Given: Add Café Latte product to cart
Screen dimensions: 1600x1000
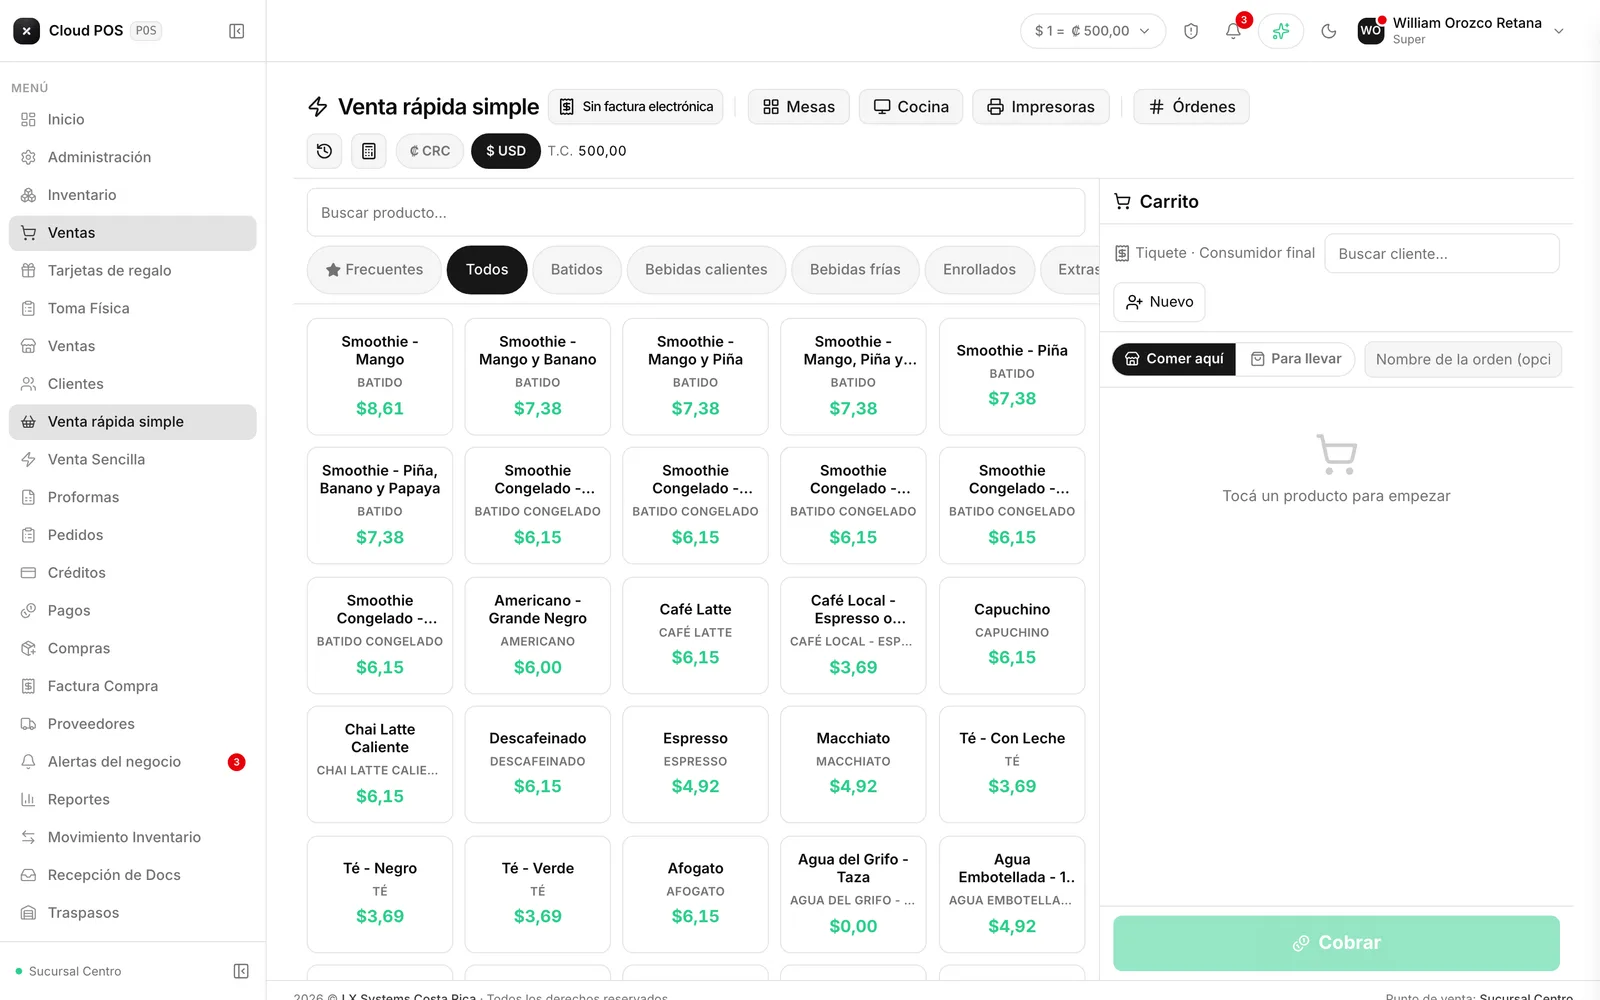Looking at the screenshot, I should point(696,636).
